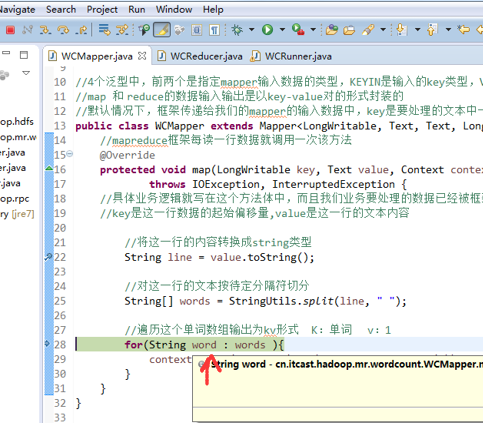
Task: Click the green Run play icon
Action: [x=267, y=30]
